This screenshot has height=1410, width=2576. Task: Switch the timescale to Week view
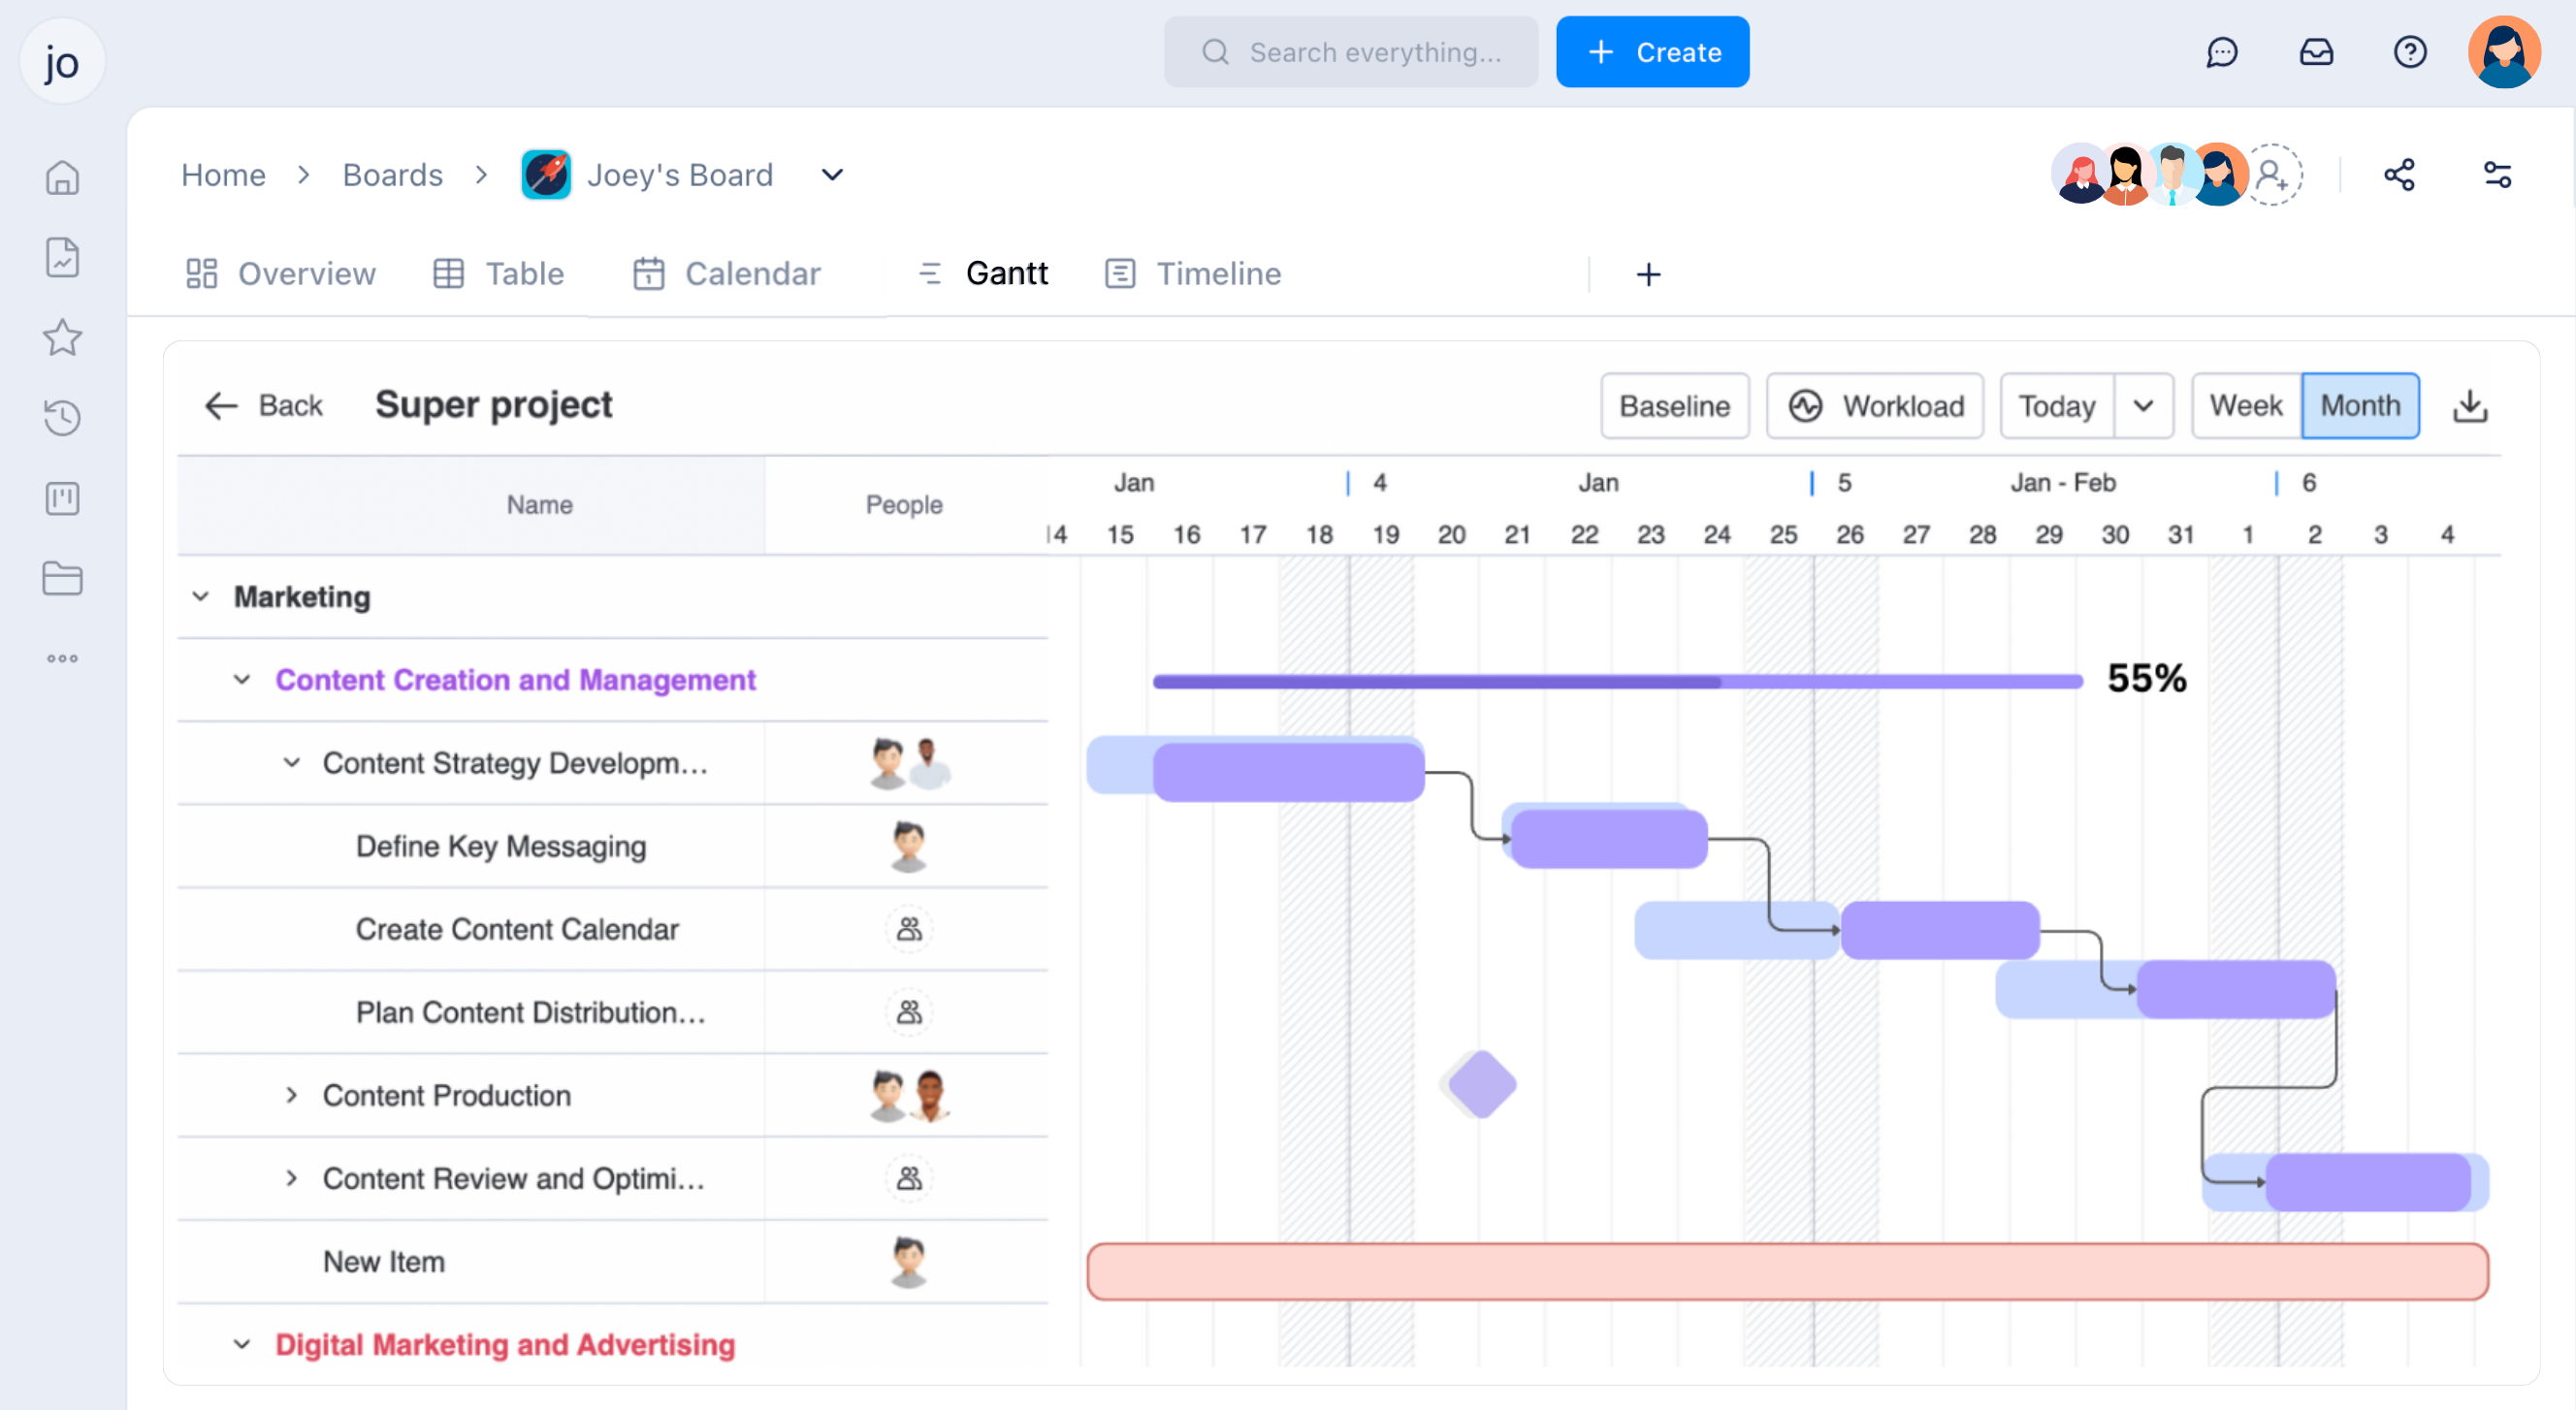pyautogui.click(x=2246, y=405)
